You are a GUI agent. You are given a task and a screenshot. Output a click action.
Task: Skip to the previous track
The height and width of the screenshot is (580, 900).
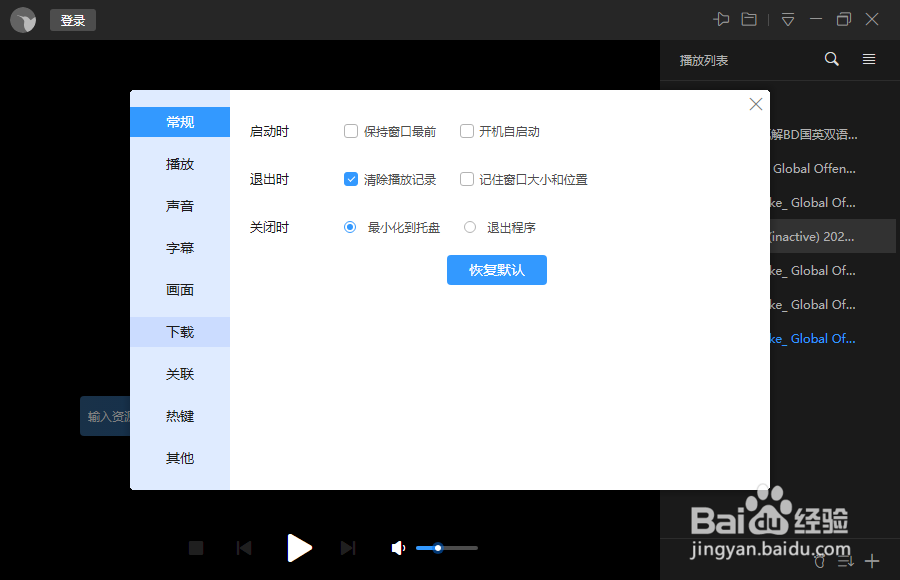click(x=244, y=548)
